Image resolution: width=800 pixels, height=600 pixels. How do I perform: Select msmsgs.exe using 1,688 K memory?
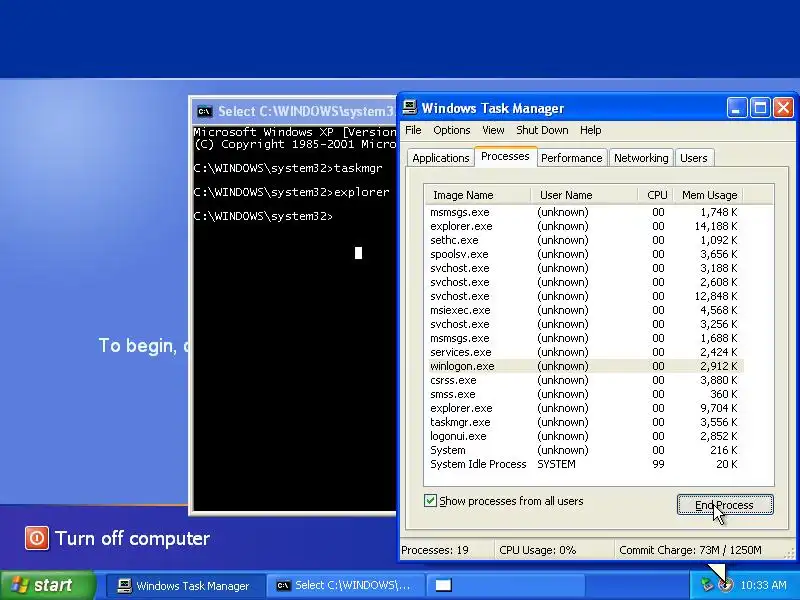(x=584, y=338)
